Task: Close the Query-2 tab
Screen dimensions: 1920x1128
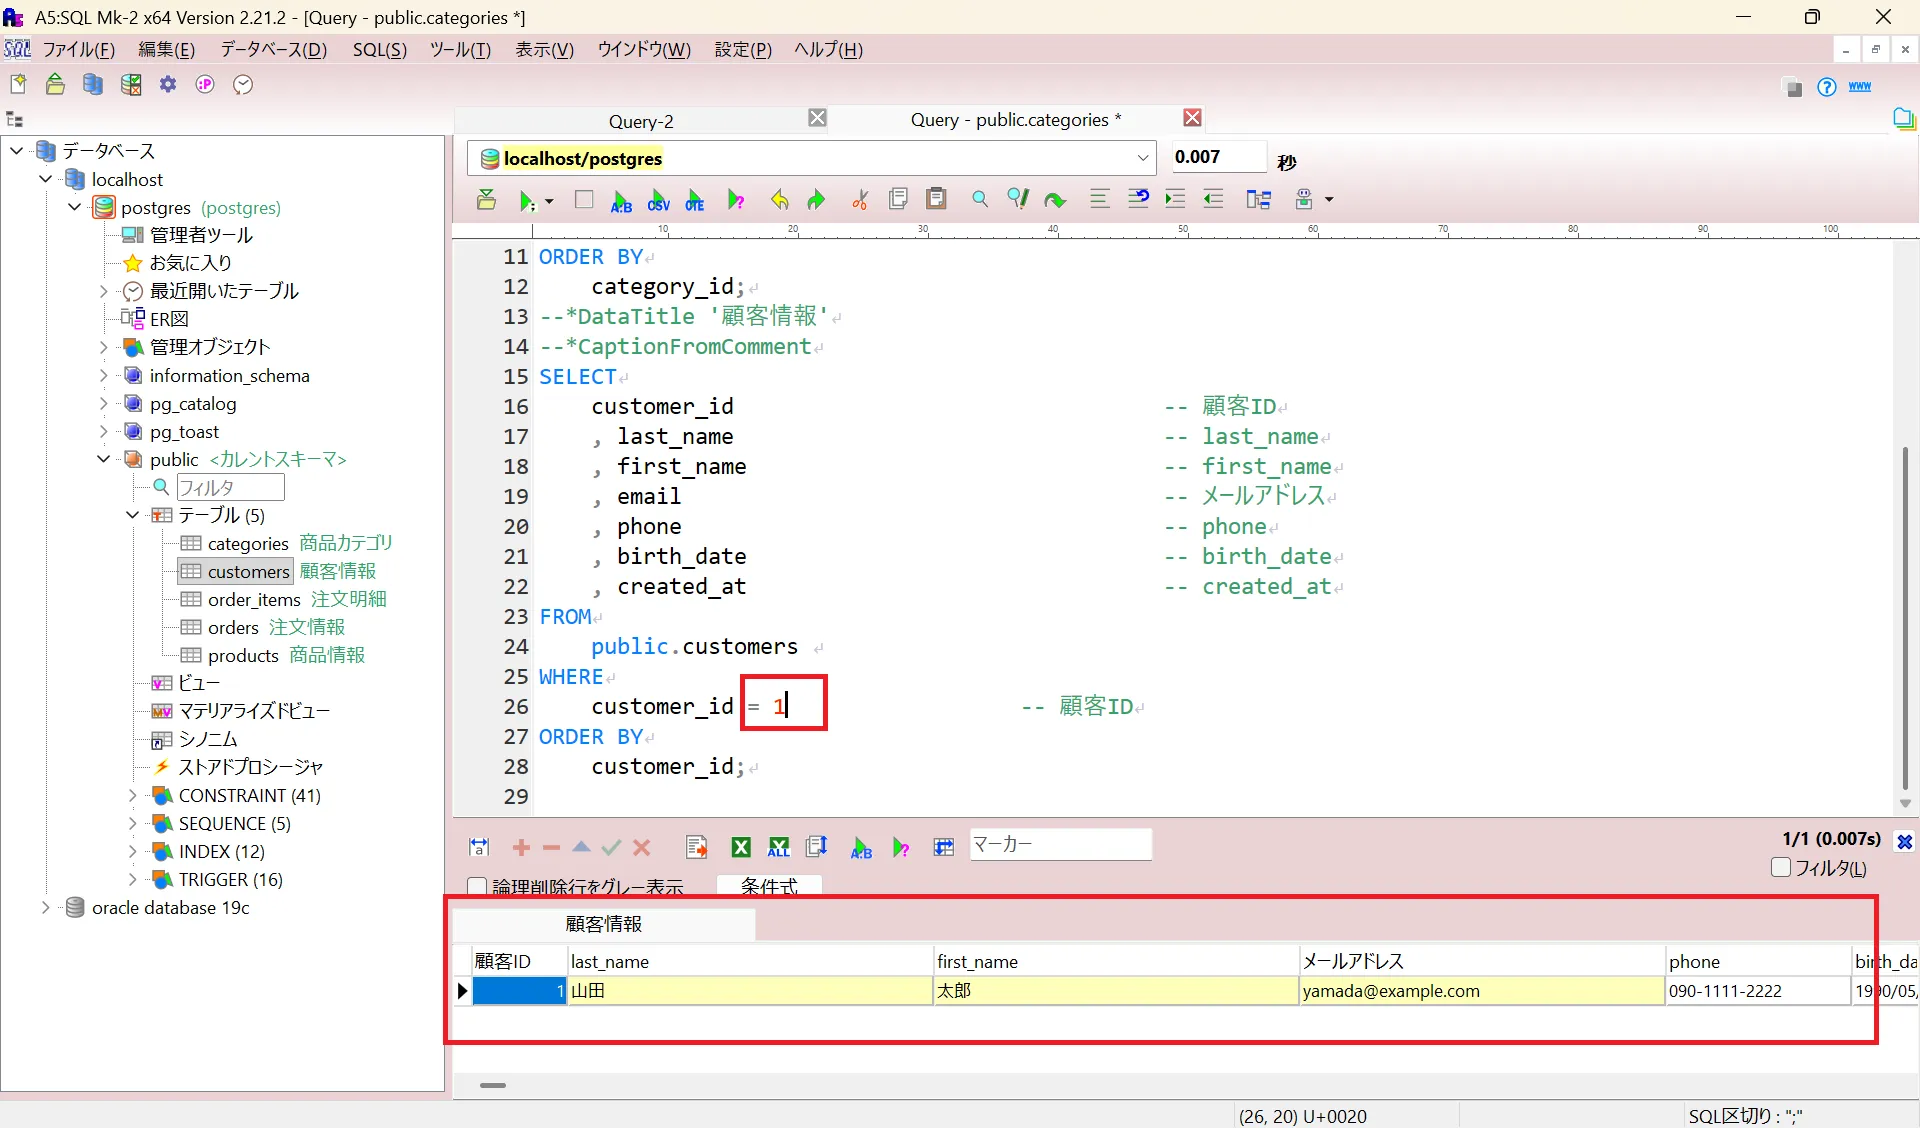Action: (x=817, y=118)
